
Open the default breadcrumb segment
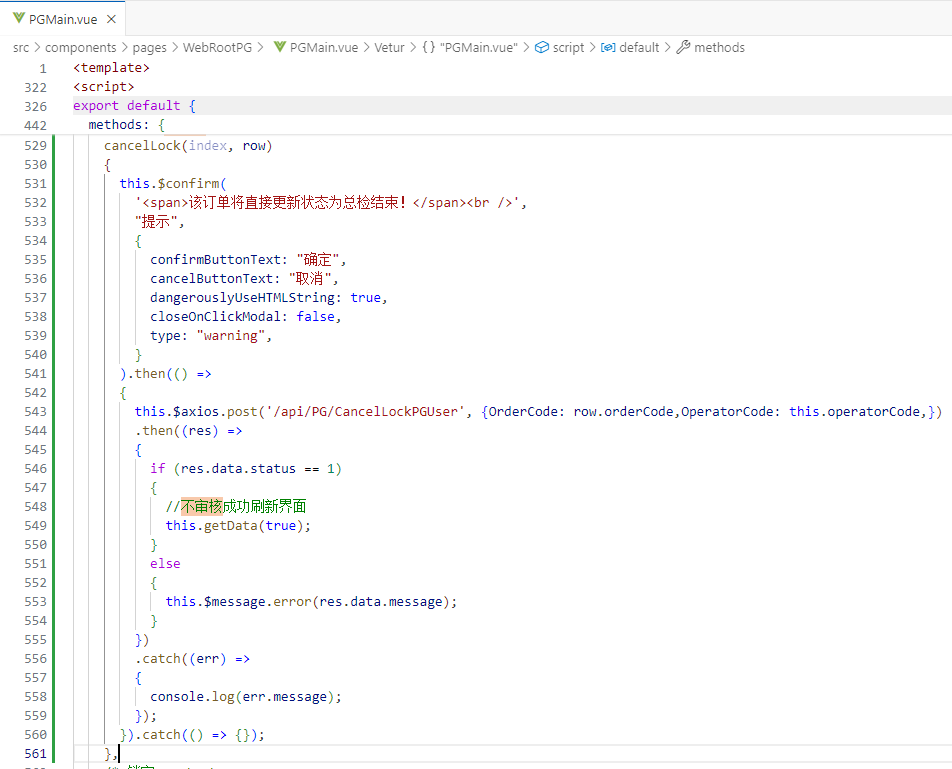[x=639, y=47]
